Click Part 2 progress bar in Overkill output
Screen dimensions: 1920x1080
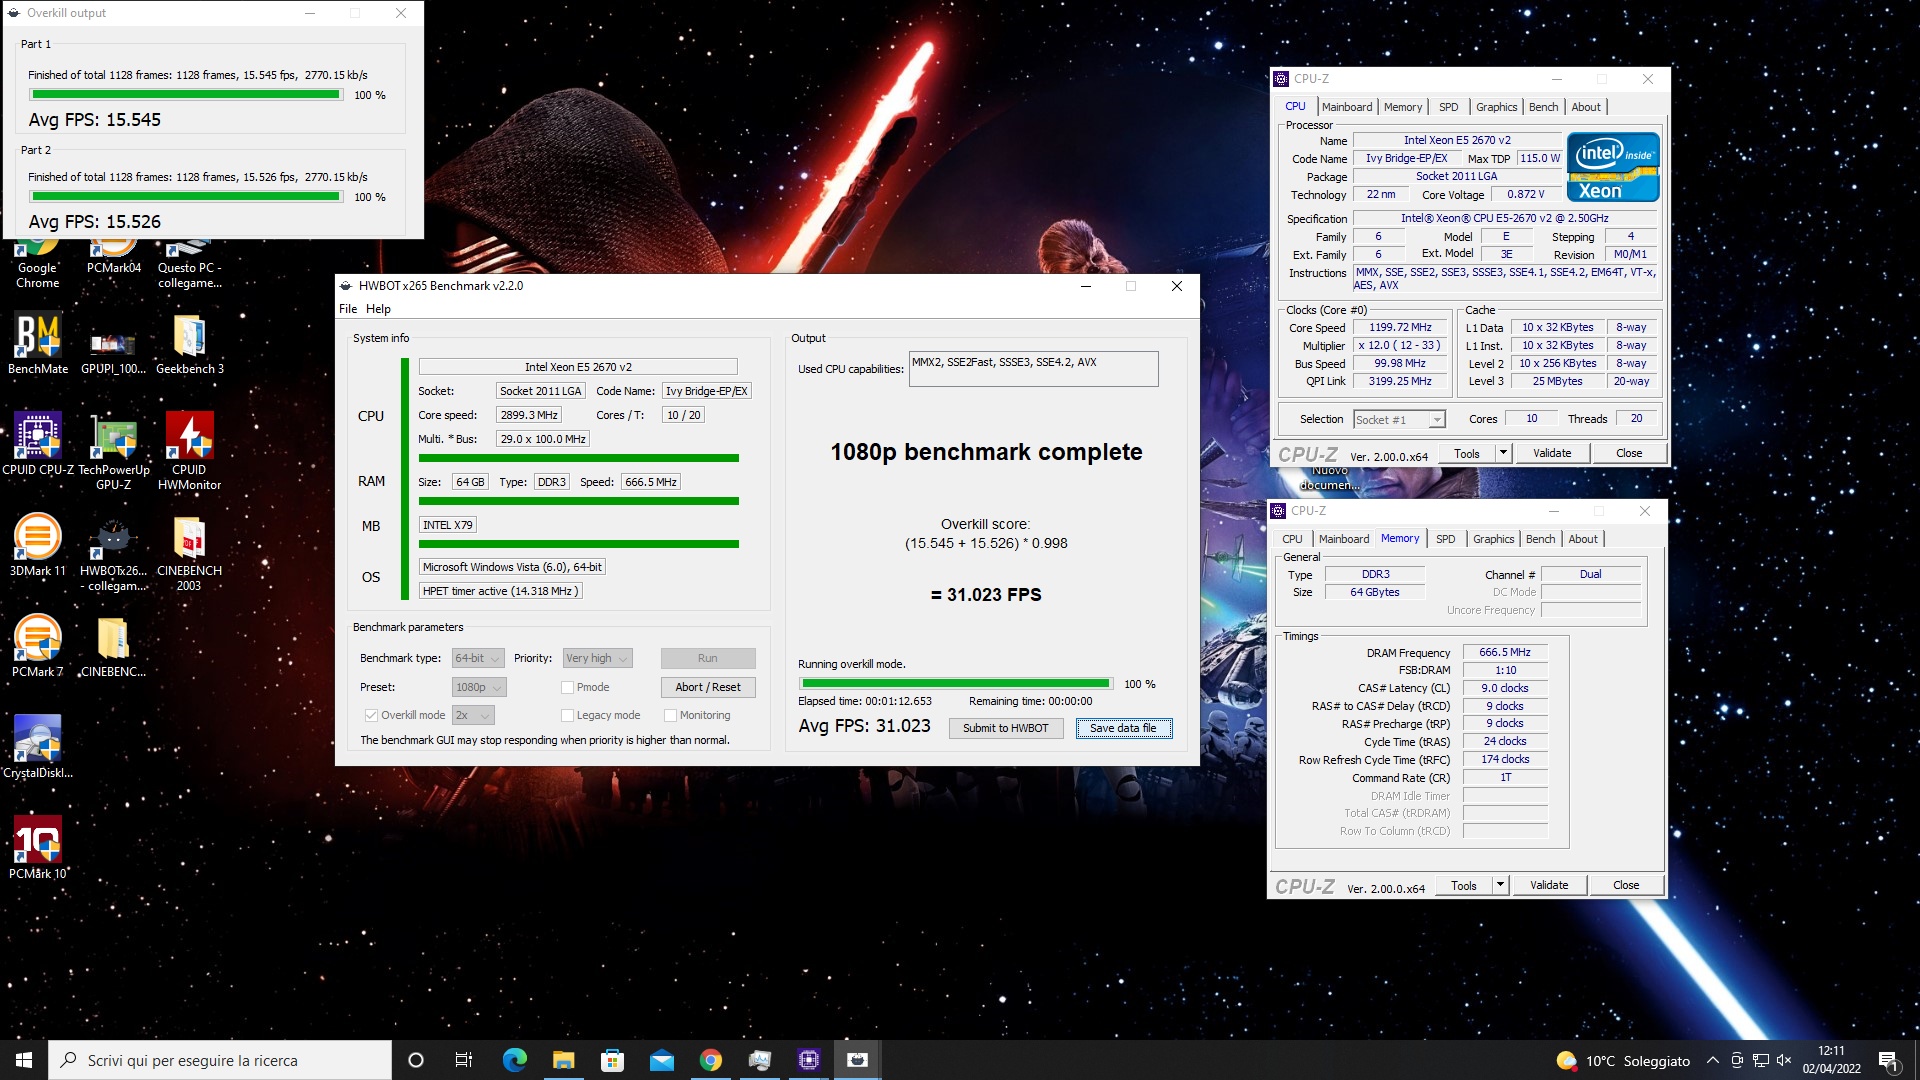coord(186,197)
